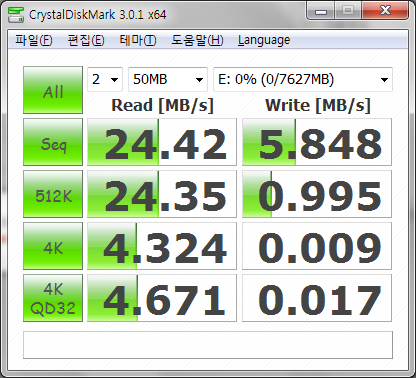Click the 4K QD32 read value 4.671
Viewport: 416px width, 378px height.
click(162, 298)
